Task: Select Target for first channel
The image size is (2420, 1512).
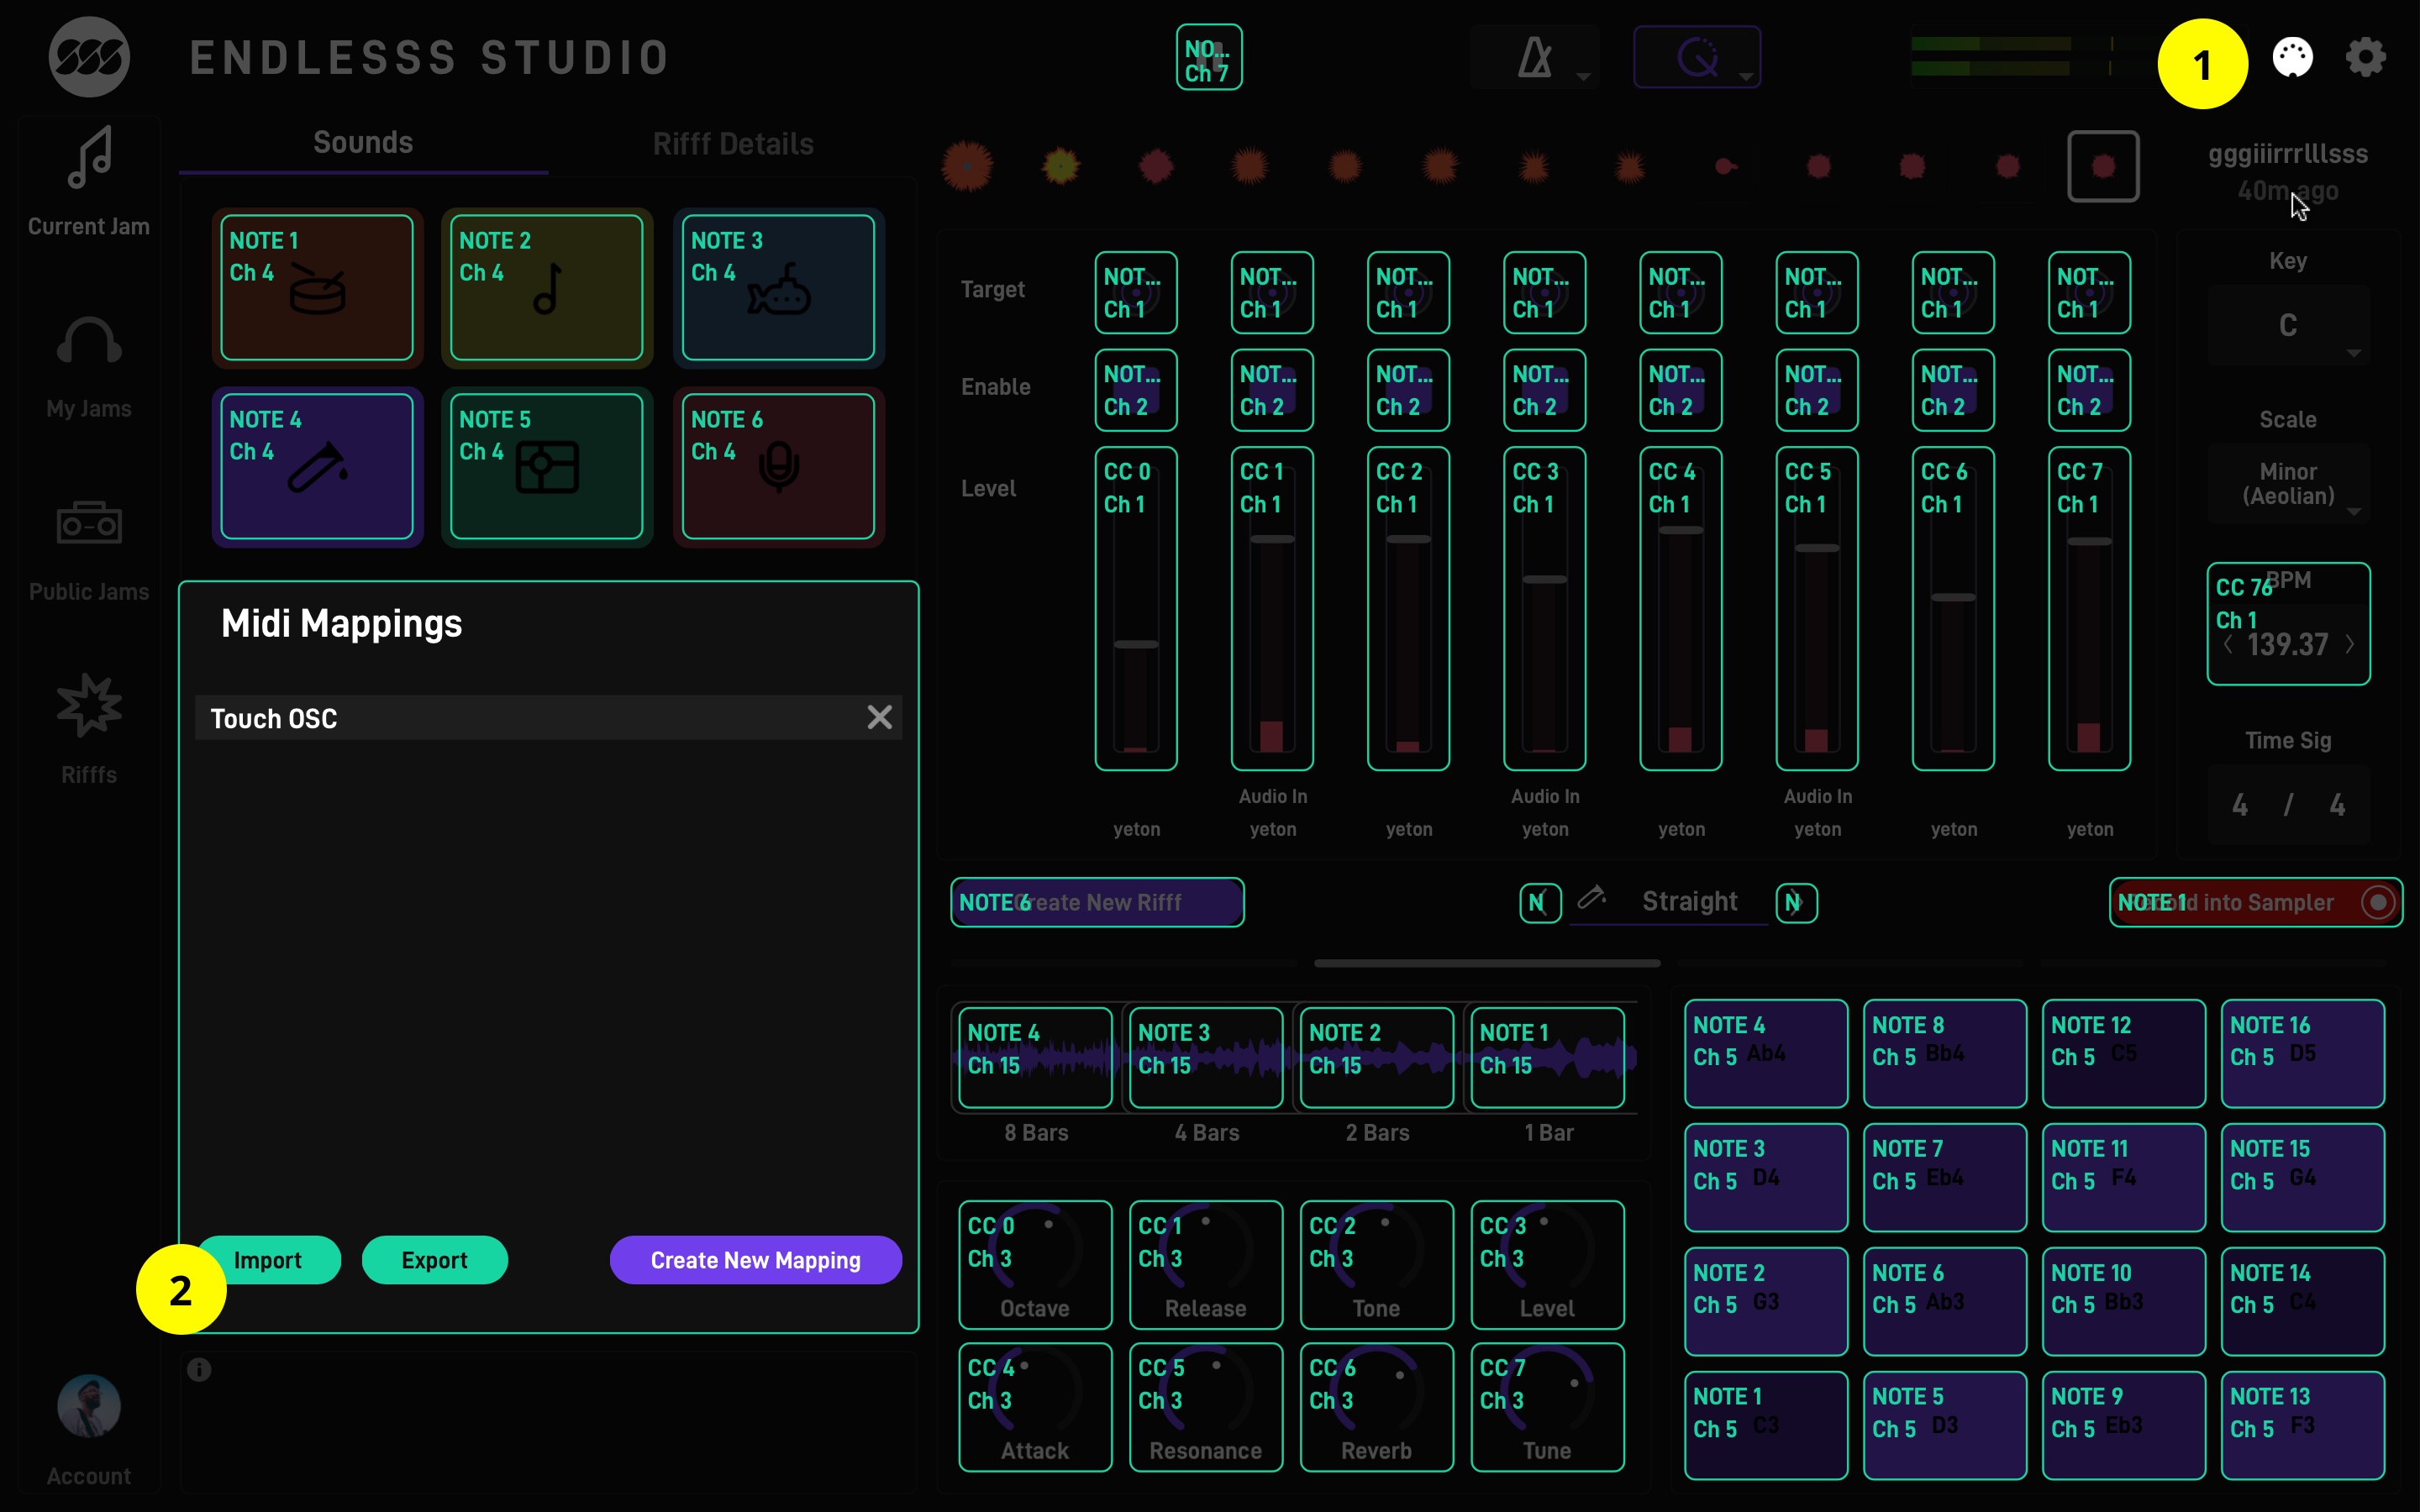Action: pyautogui.click(x=1136, y=292)
